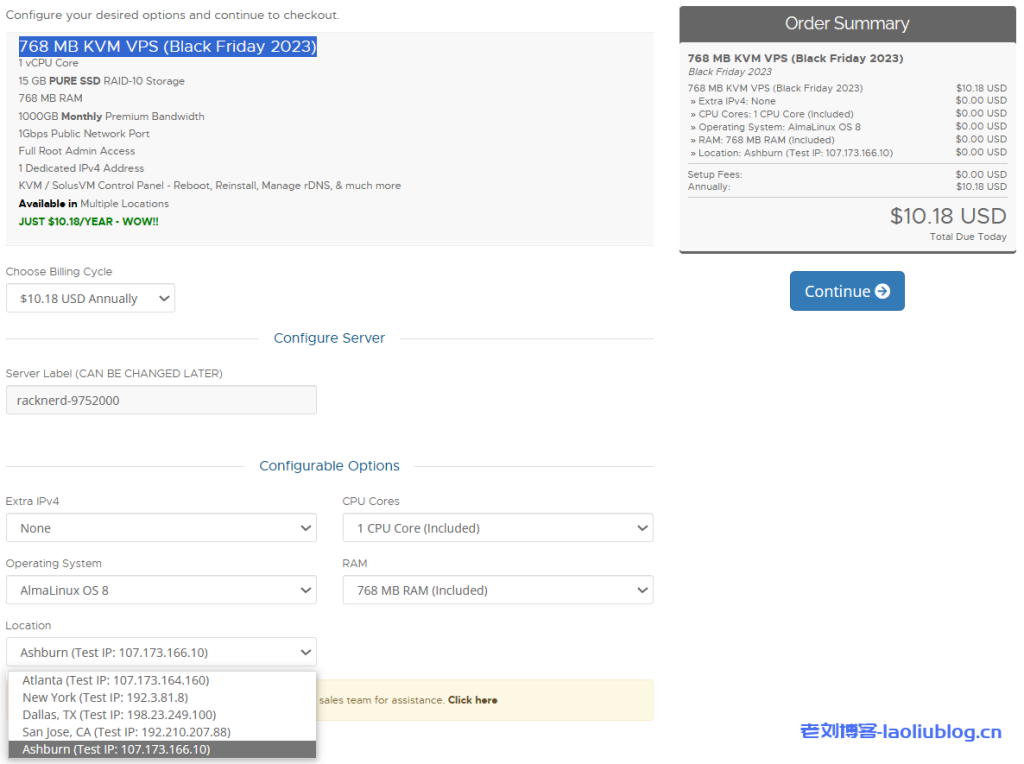Pick San Jose, CA location option

[126, 732]
